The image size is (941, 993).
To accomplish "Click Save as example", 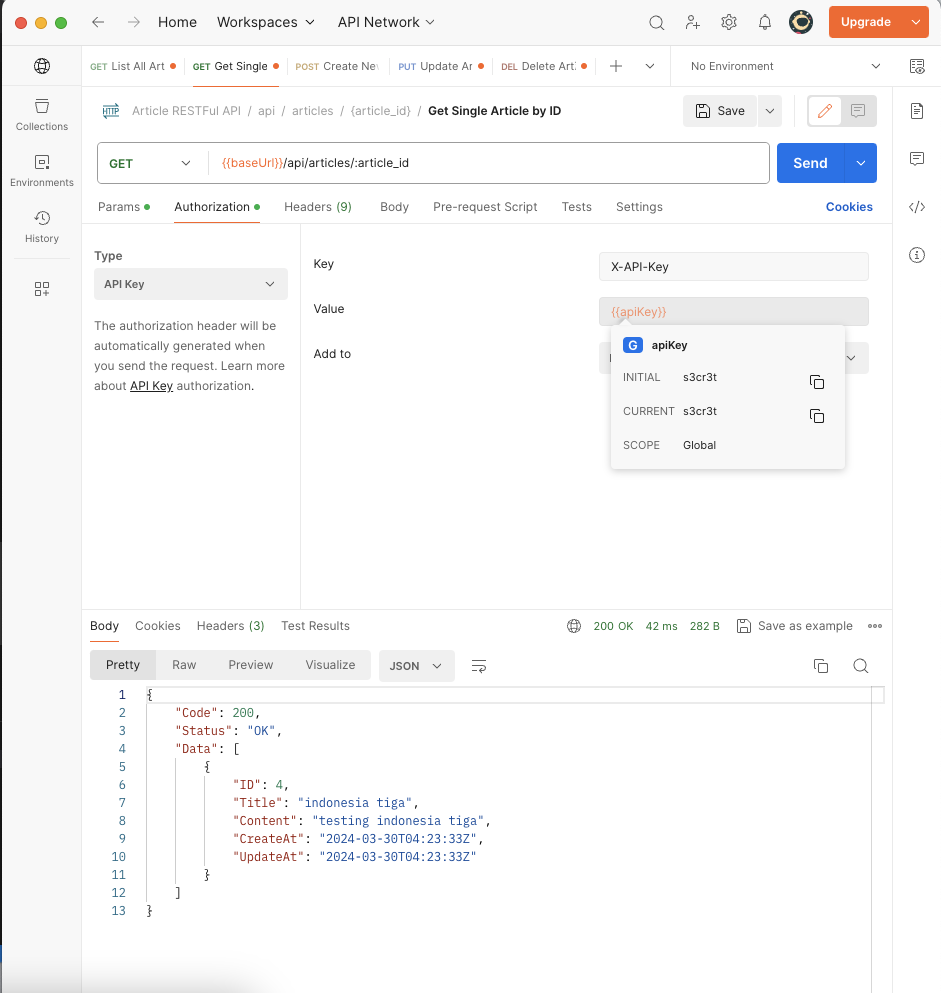I will tap(795, 626).
